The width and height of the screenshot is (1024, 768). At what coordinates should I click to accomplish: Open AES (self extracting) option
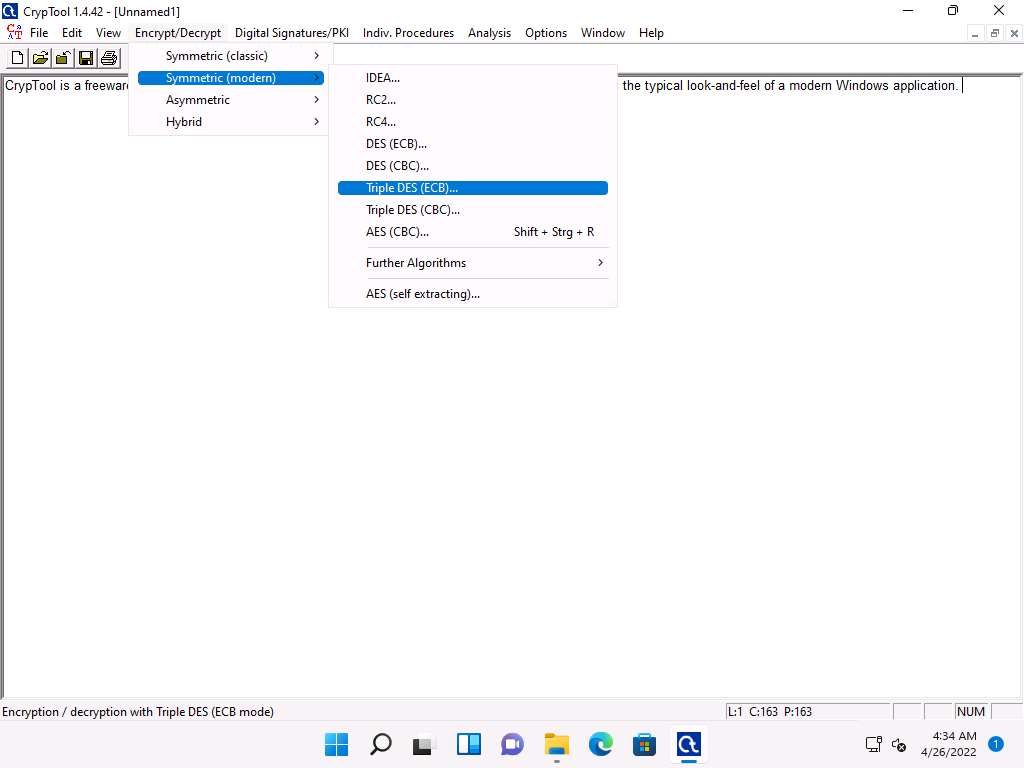pos(423,294)
